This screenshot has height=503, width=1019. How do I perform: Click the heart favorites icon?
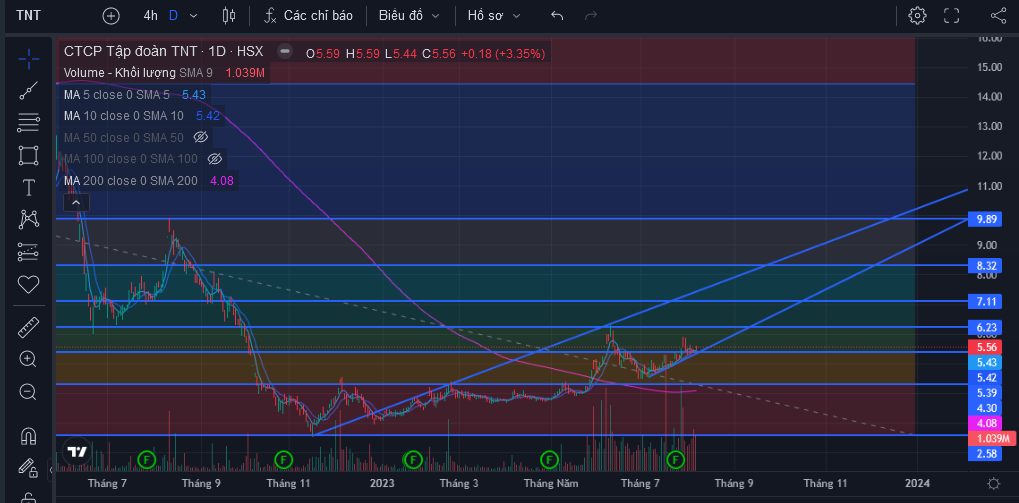pyautogui.click(x=29, y=284)
